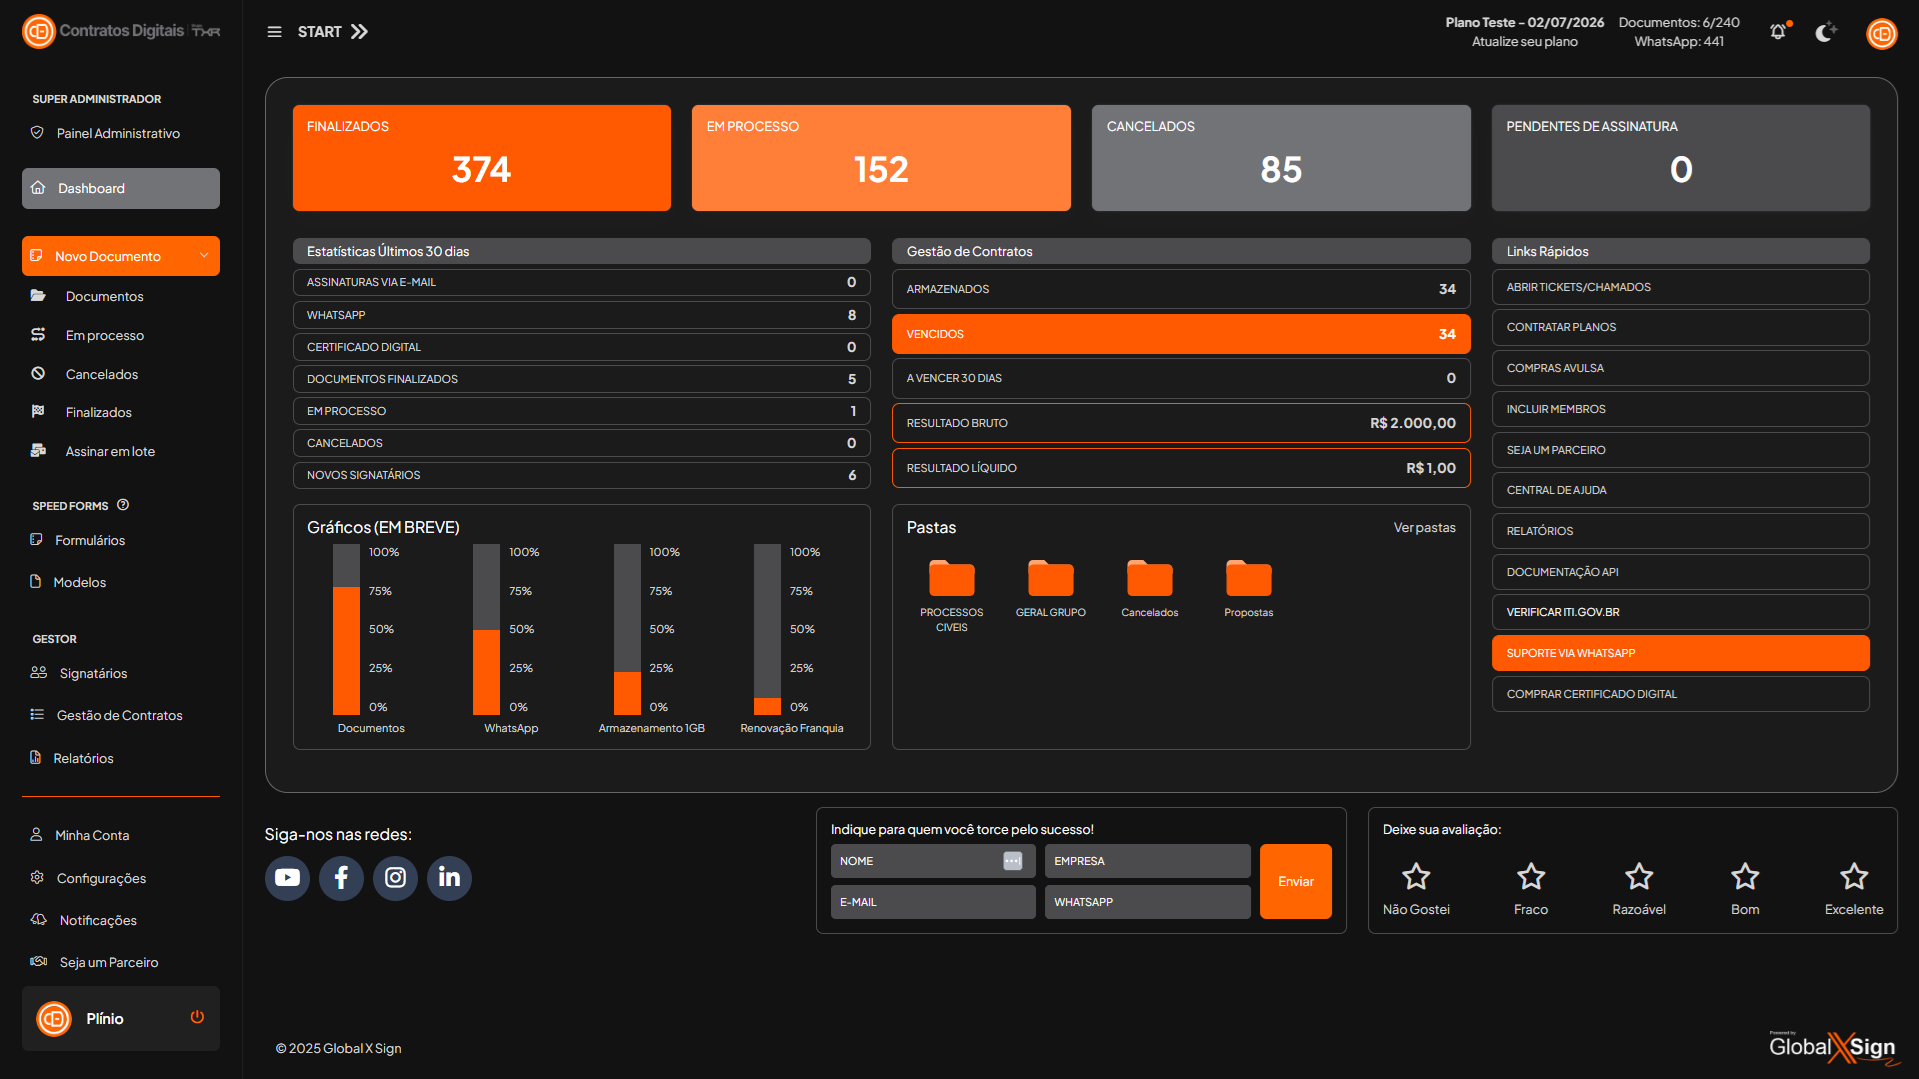Click the E-MAIL input field
Screen dimensions: 1919x1079
(932, 902)
